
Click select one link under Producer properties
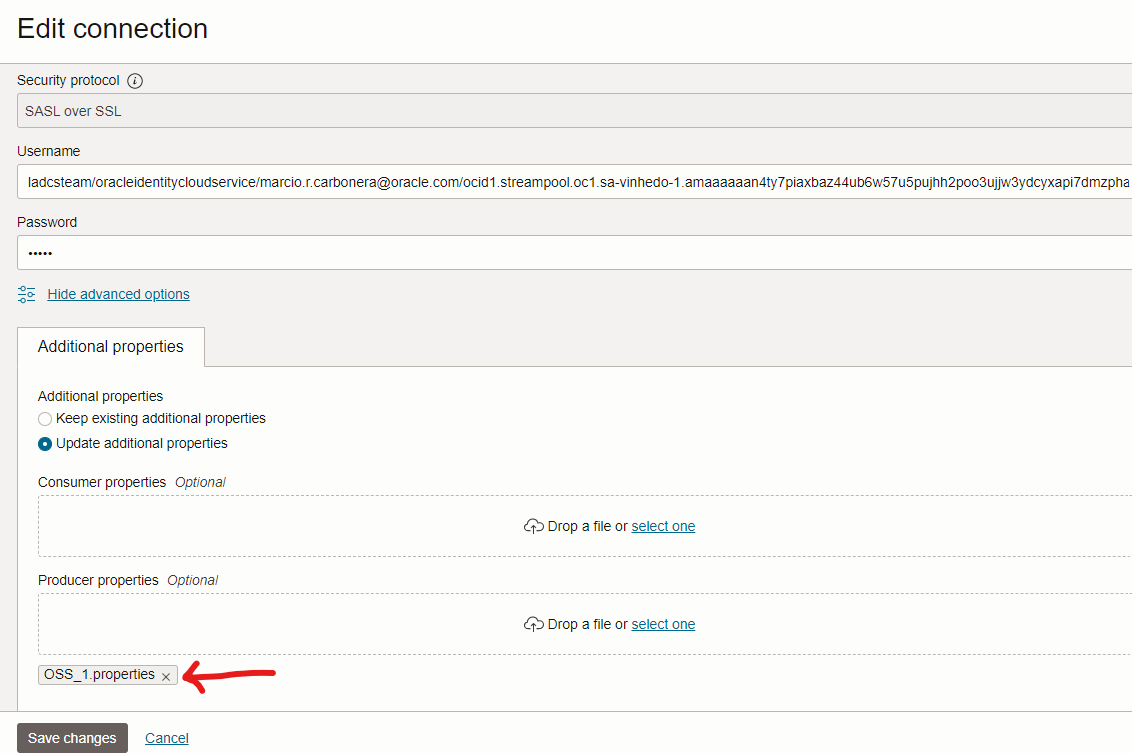pyautogui.click(x=663, y=624)
